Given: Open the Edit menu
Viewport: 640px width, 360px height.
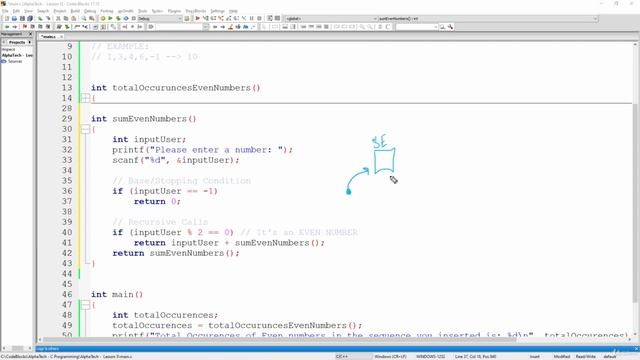Looking at the screenshot, I should point(16,11).
